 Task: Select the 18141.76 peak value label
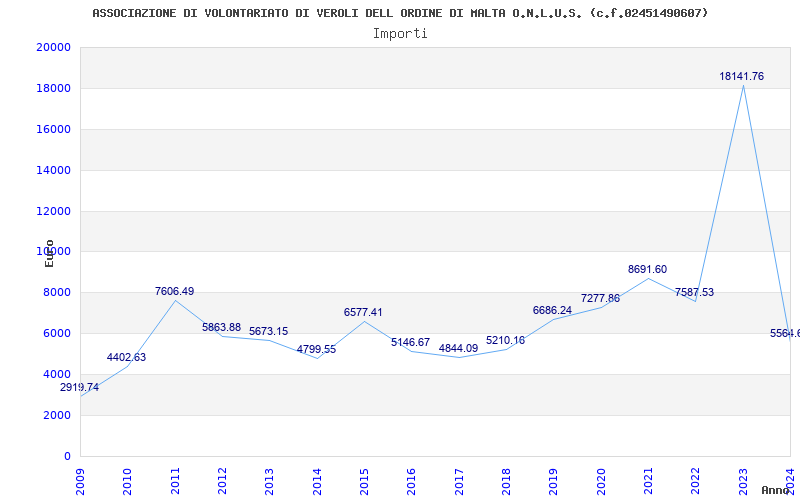coord(741,77)
